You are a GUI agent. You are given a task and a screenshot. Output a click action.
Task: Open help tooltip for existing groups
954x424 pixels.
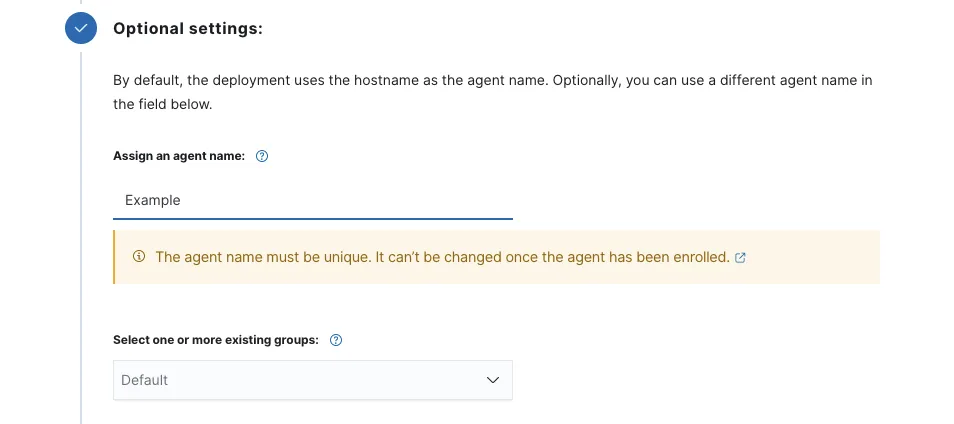pyautogui.click(x=336, y=340)
